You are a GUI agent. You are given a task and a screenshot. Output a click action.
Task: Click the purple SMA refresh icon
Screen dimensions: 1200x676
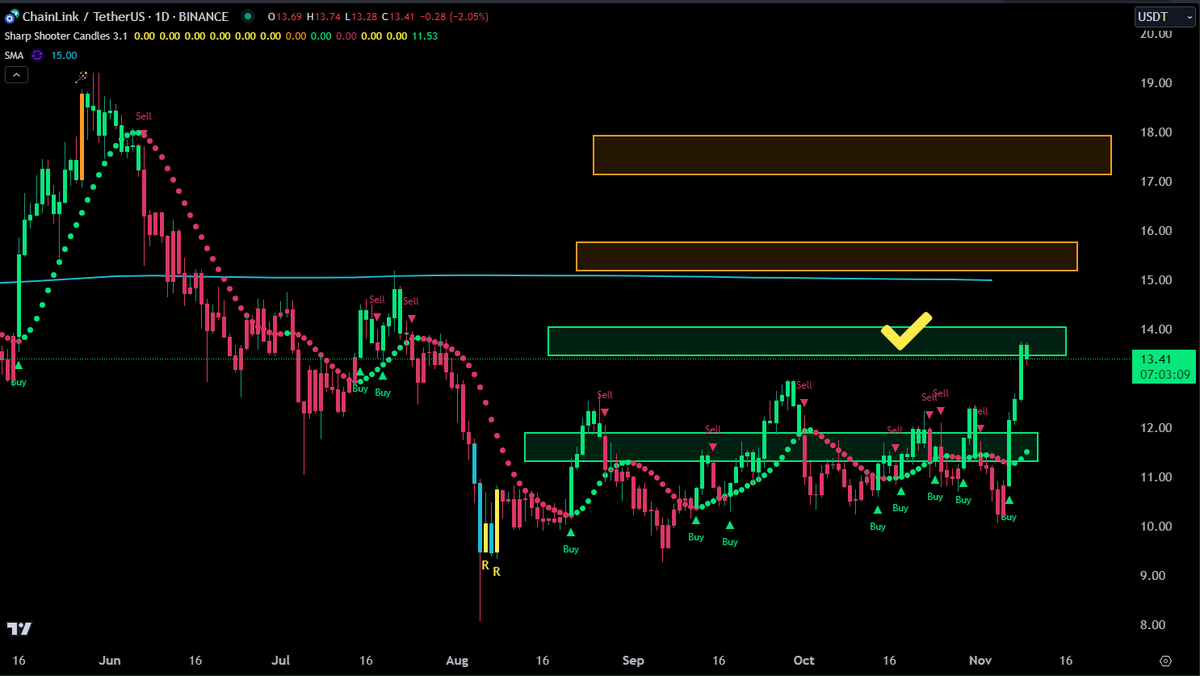36,55
